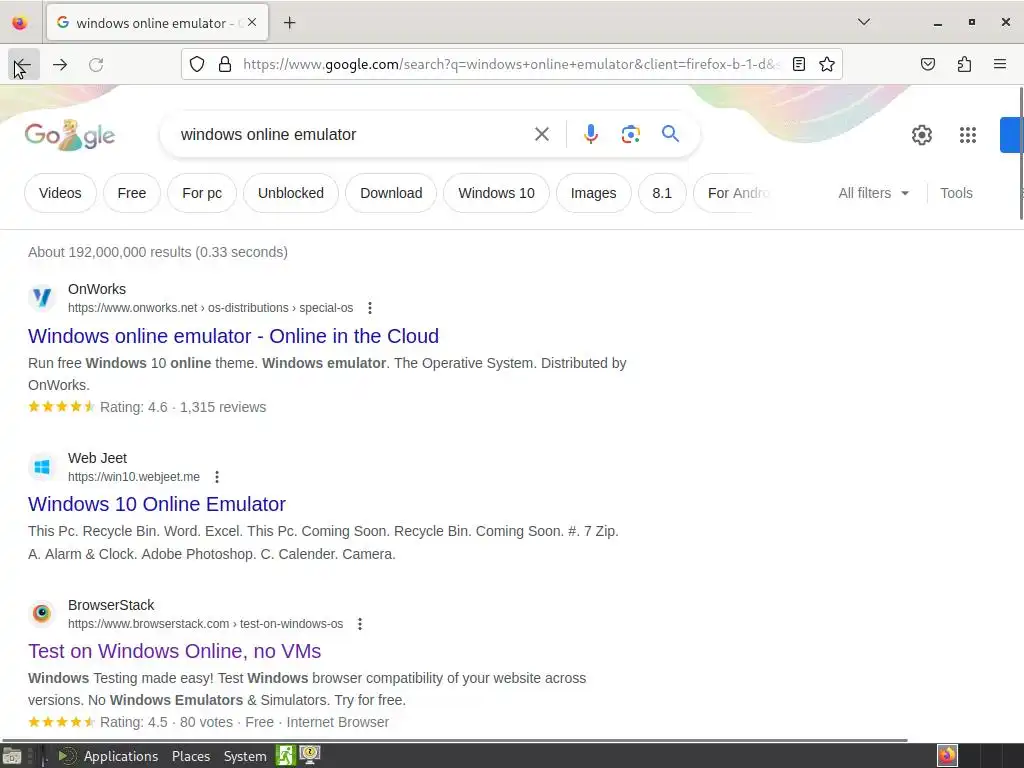This screenshot has width=1024, height=768.
Task: Open Windows 10 Online Emulator link
Action: (x=157, y=504)
